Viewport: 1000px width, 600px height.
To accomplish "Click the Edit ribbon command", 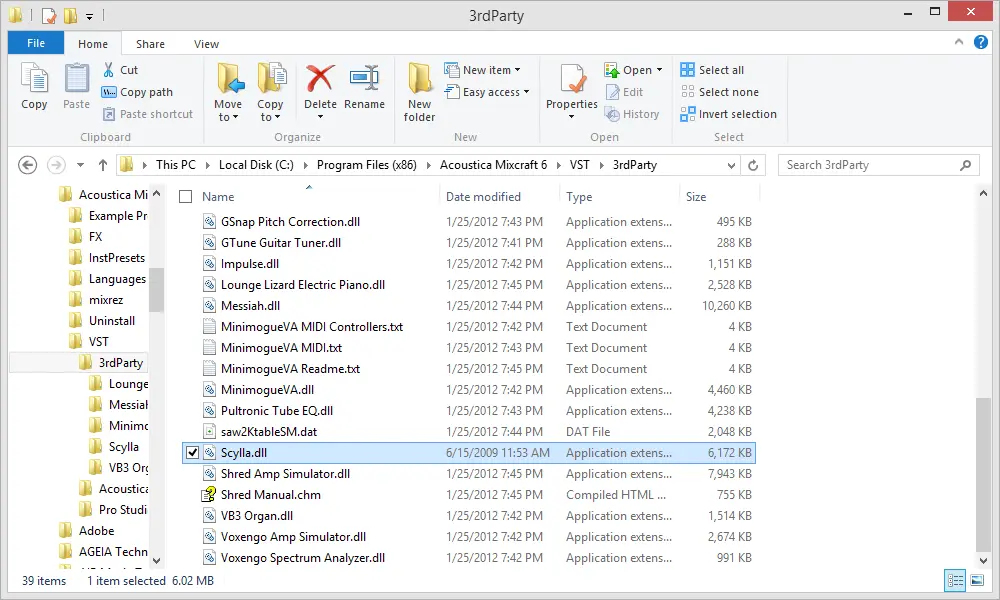I will pos(624,92).
